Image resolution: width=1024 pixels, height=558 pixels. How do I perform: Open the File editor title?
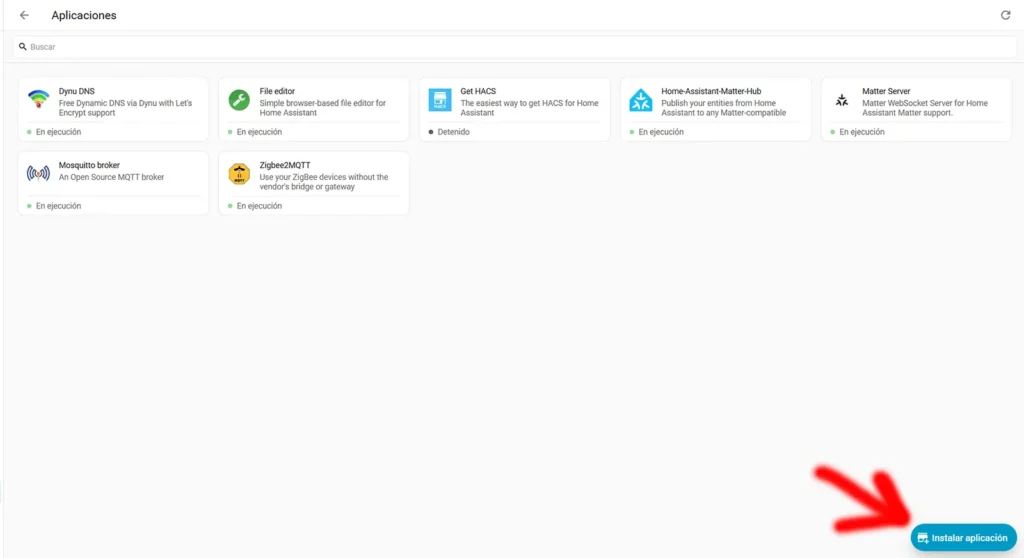277,91
